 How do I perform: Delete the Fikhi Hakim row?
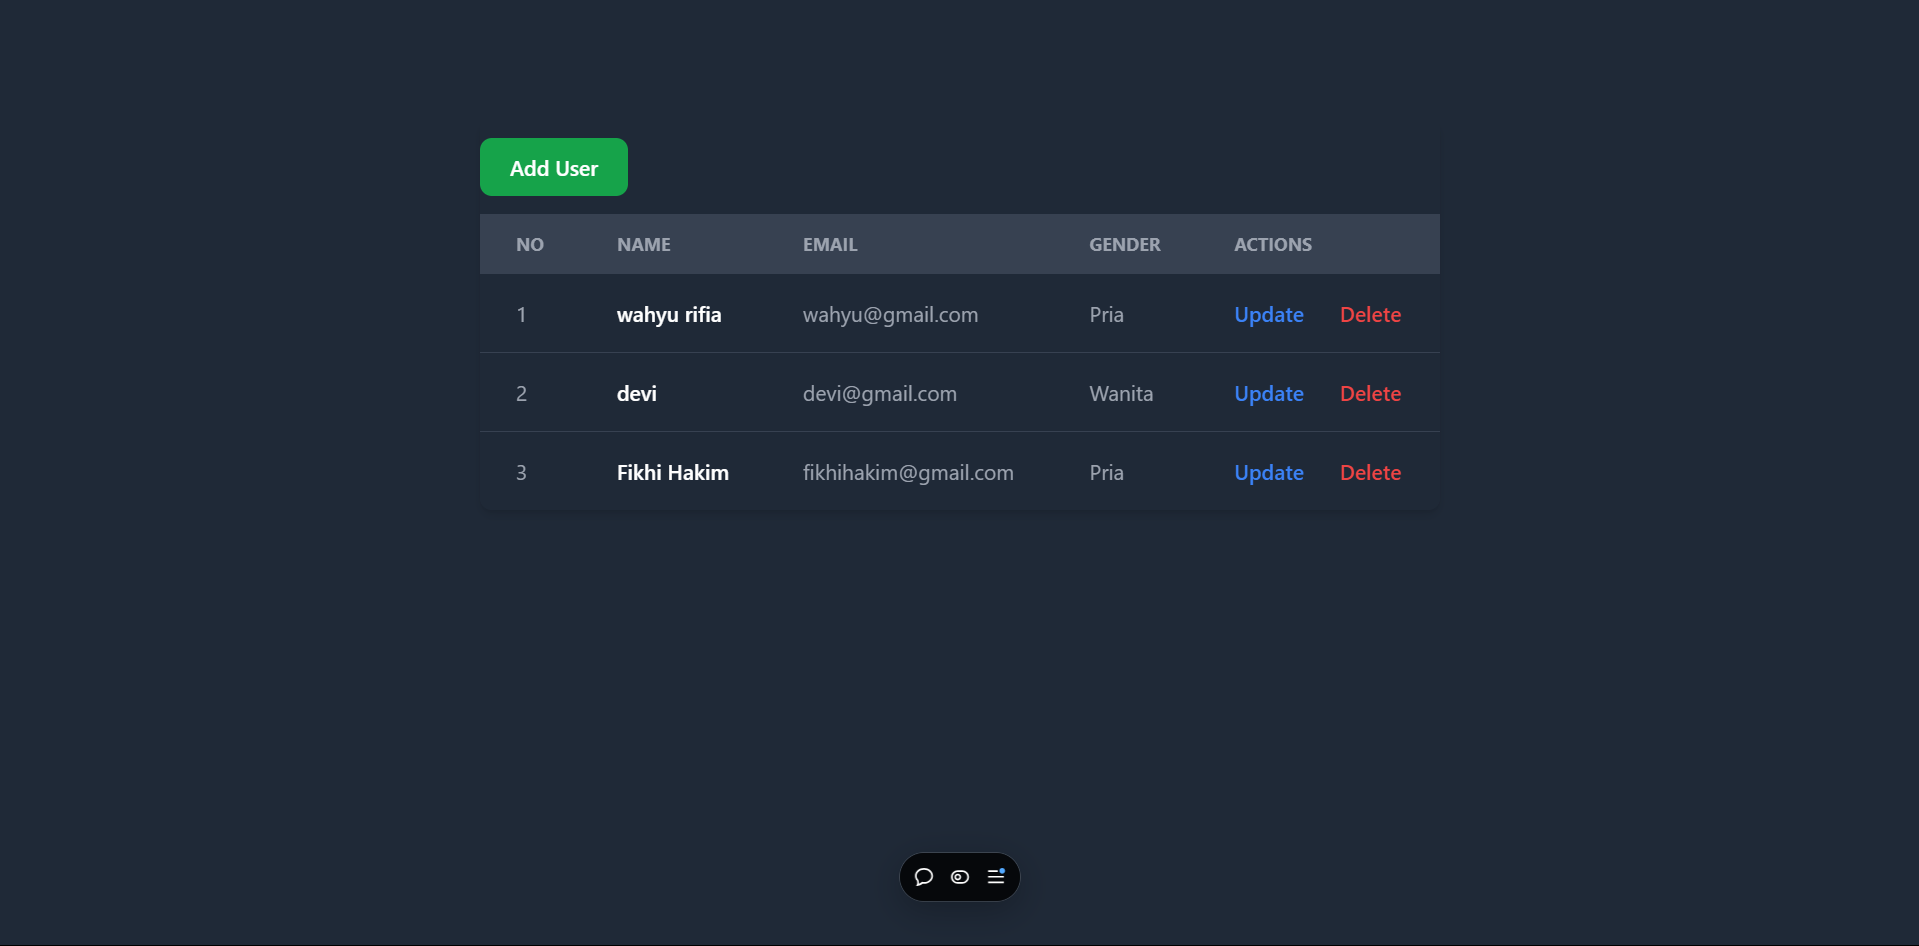[x=1370, y=473]
